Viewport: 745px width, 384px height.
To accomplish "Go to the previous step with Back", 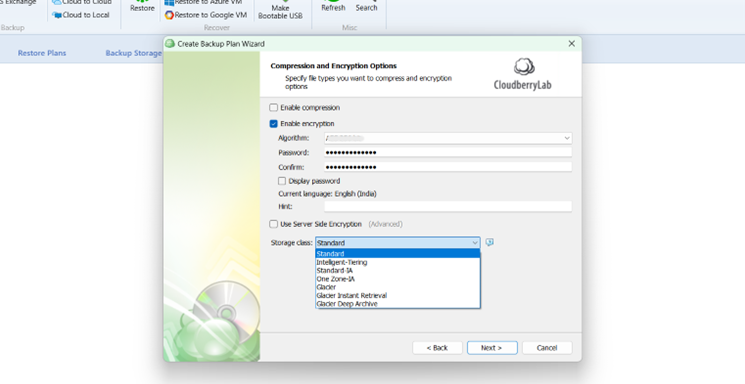I will tap(437, 348).
